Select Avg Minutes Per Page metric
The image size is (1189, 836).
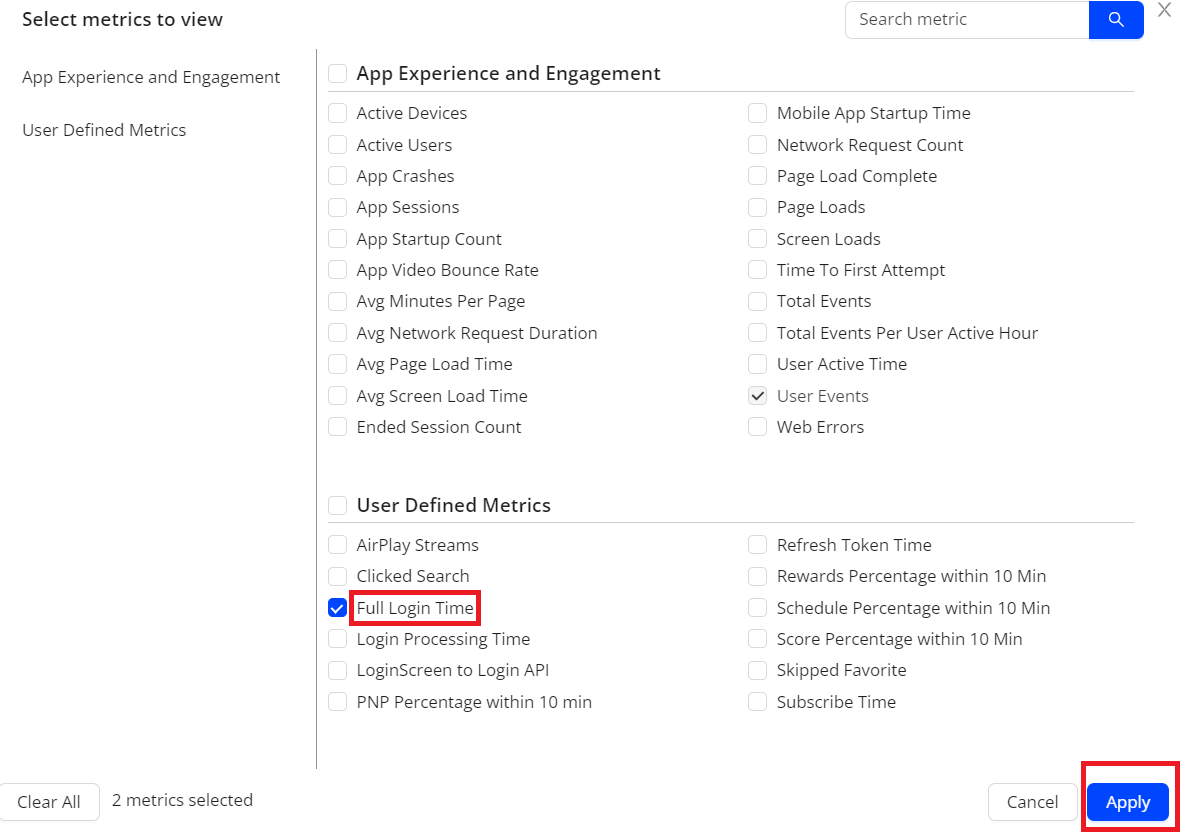click(337, 301)
